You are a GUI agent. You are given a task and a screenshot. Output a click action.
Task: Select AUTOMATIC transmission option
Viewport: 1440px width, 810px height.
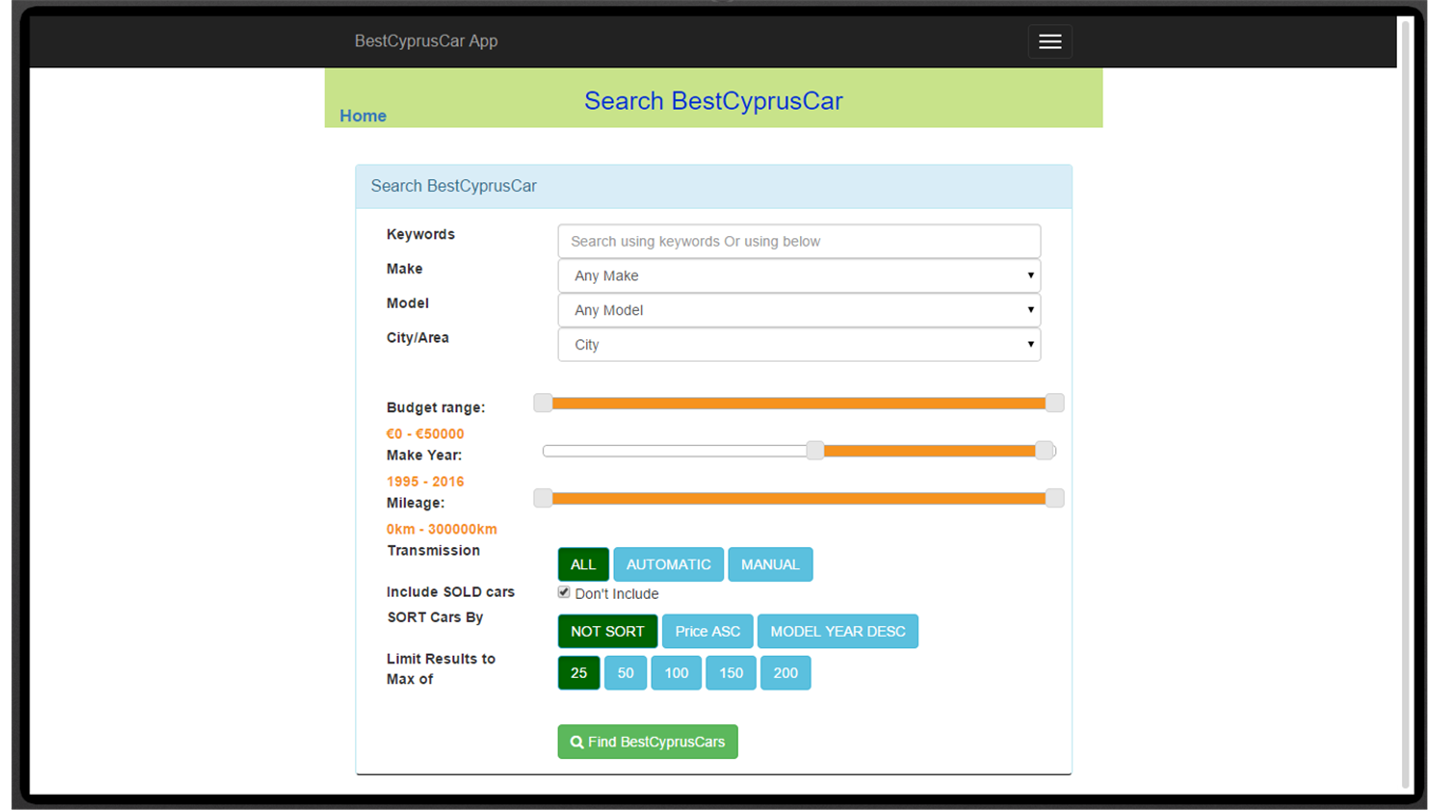[668, 564]
